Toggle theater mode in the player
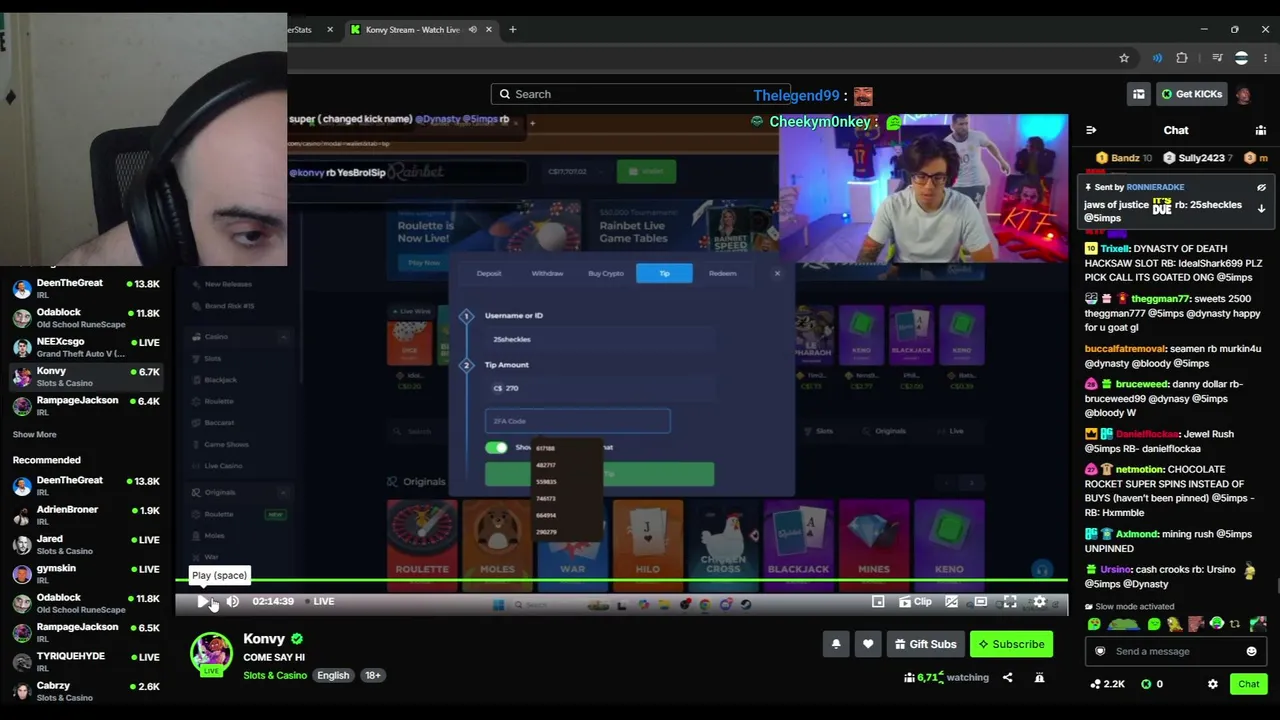 pos(981,601)
